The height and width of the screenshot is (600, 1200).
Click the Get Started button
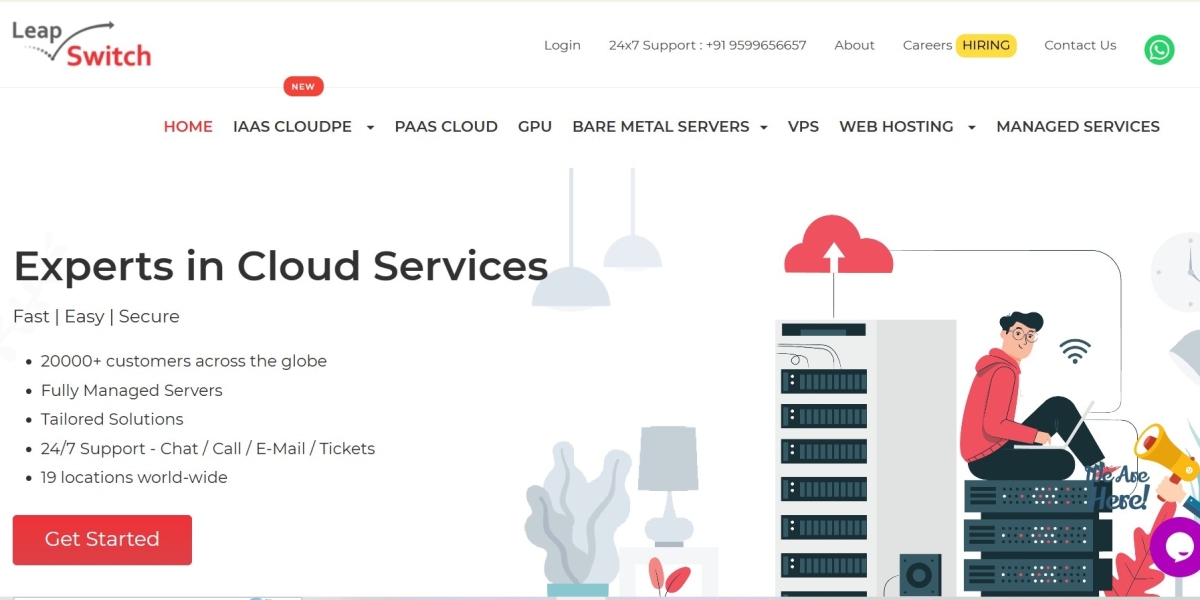click(102, 540)
